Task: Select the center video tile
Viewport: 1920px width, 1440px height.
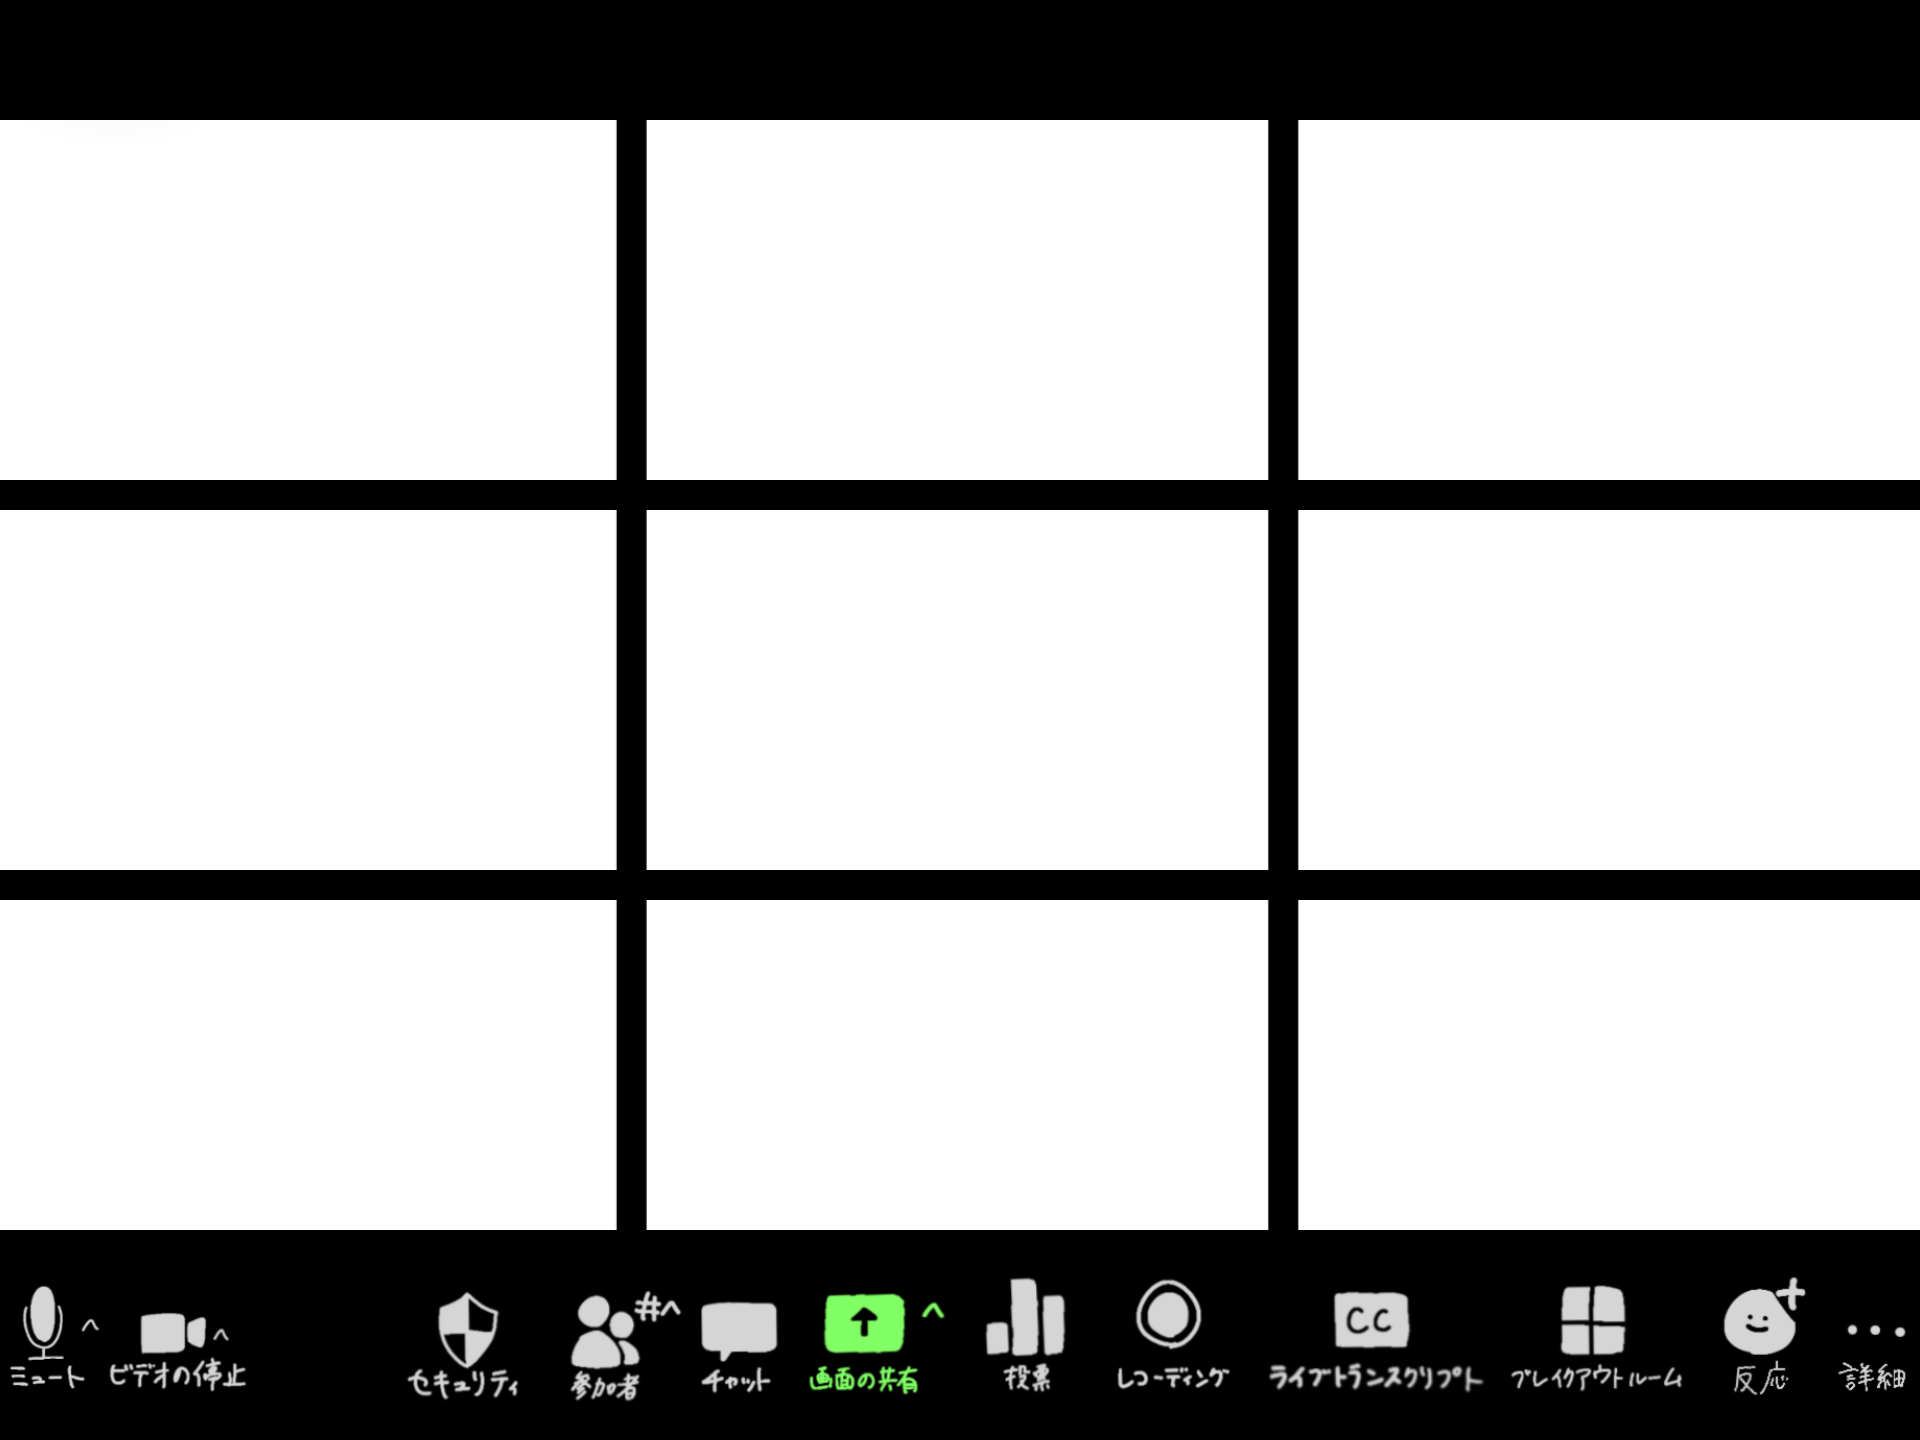Action: click(957, 689)
